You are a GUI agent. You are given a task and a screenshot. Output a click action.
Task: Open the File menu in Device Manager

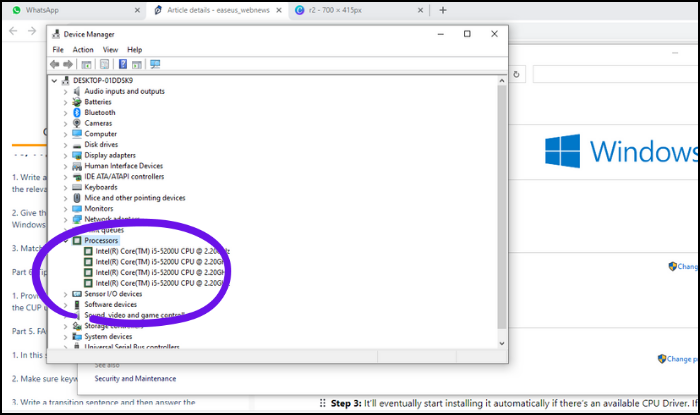tap(58, 50)
